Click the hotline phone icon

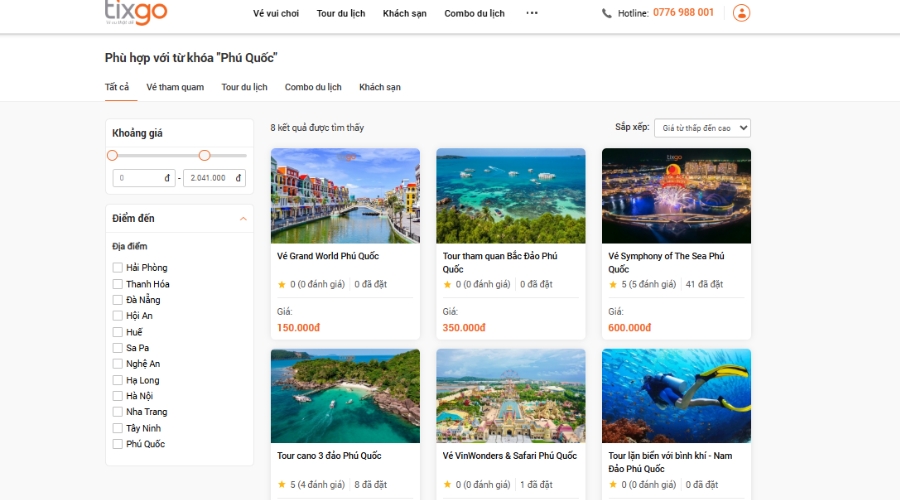click(607, 13)
